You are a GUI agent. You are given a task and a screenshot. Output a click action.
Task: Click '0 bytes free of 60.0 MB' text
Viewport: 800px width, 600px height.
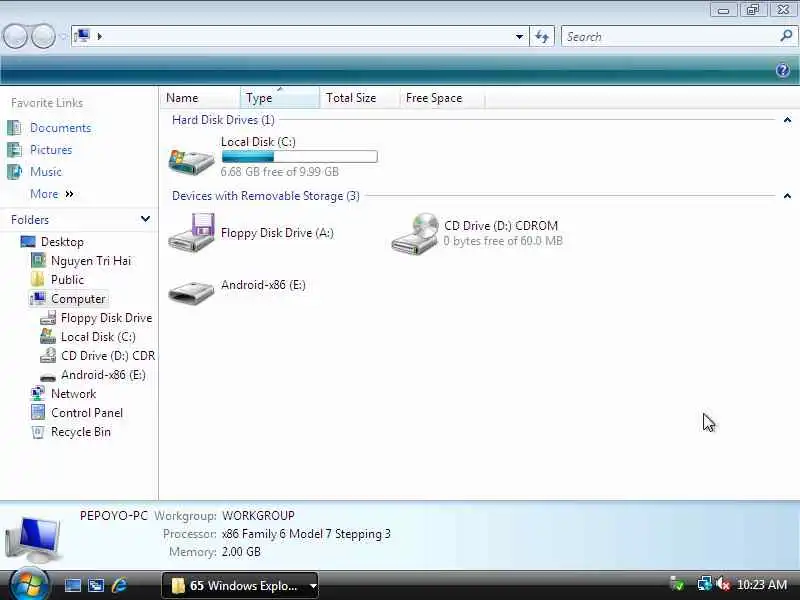503,241
